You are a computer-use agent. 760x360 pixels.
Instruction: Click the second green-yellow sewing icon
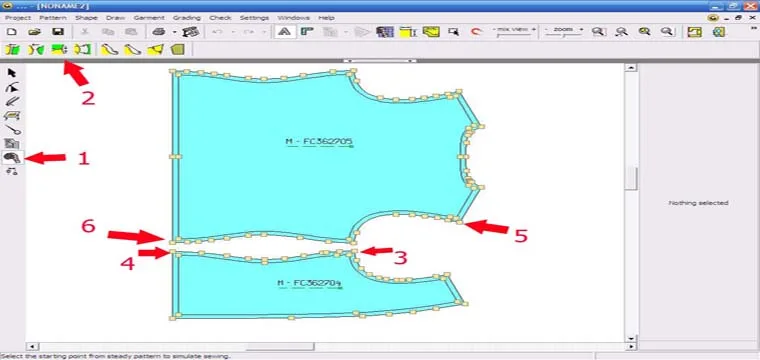[35, 49]
